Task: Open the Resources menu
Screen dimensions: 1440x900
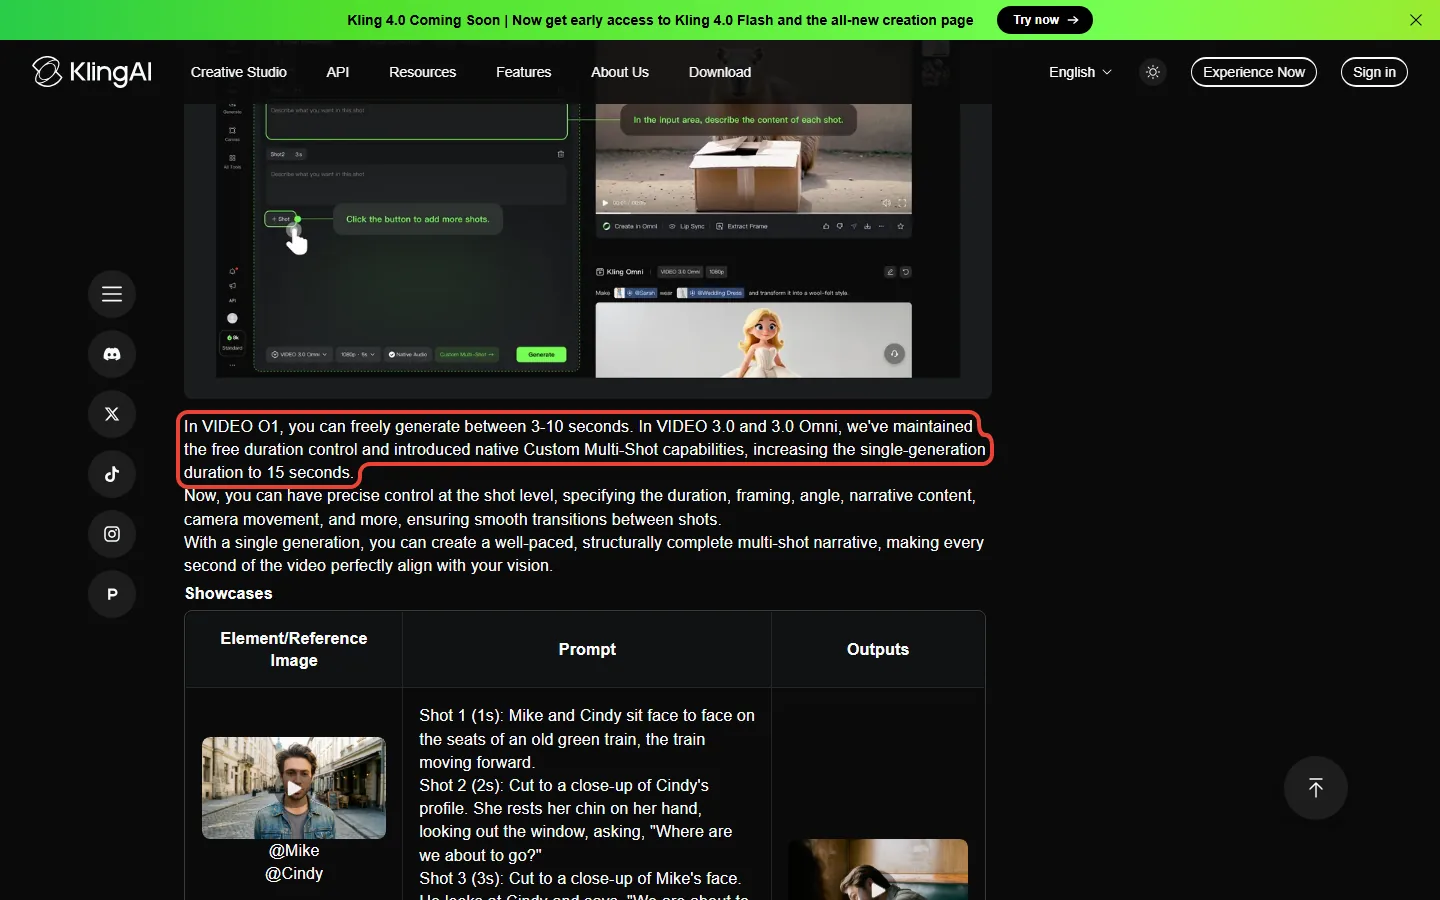Action: pyautogui.click(x=422, y=72)
